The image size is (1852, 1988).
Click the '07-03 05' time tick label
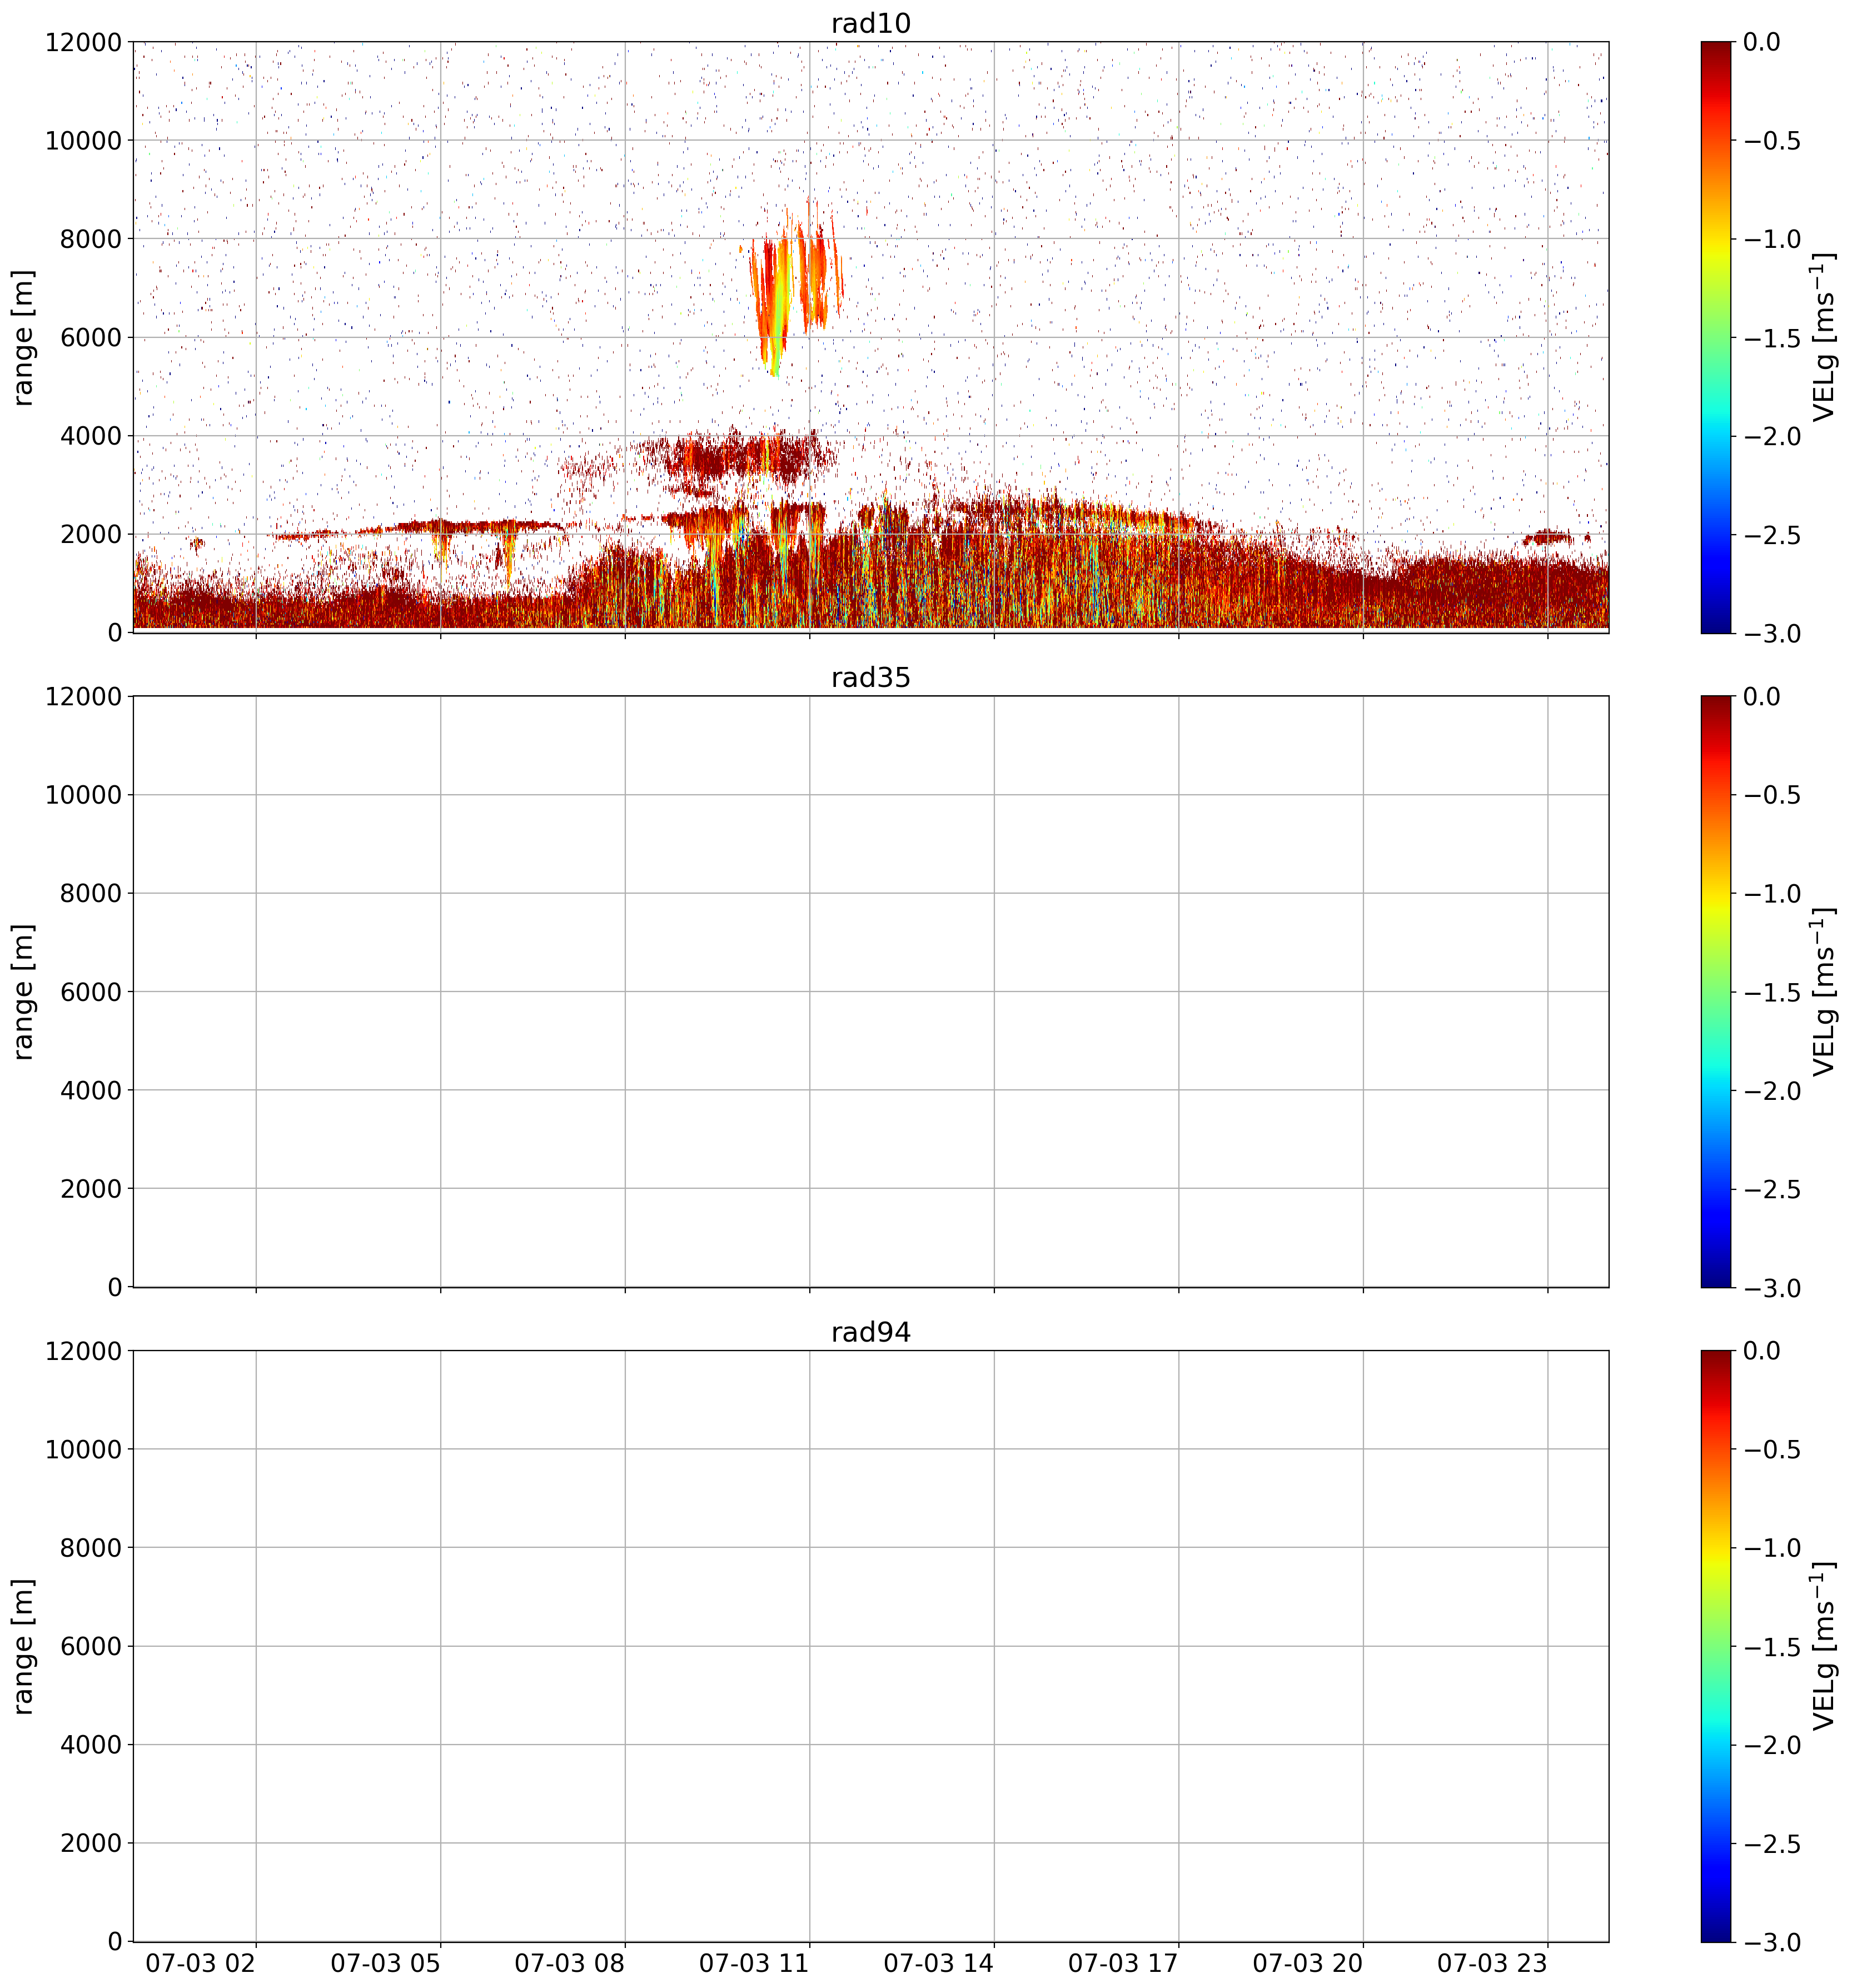(x=385, y=1963)
